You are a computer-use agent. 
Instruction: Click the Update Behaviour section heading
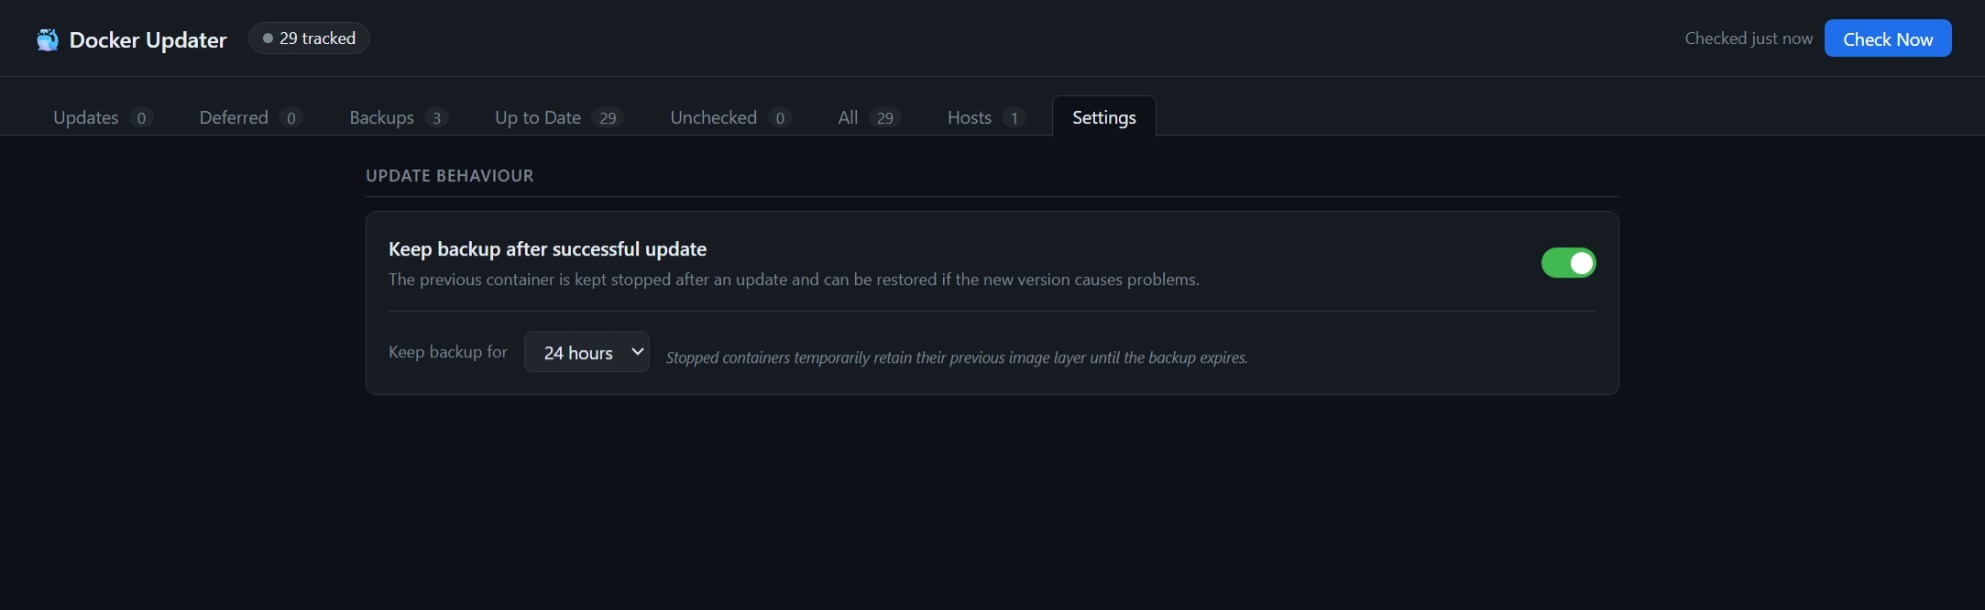450,176
